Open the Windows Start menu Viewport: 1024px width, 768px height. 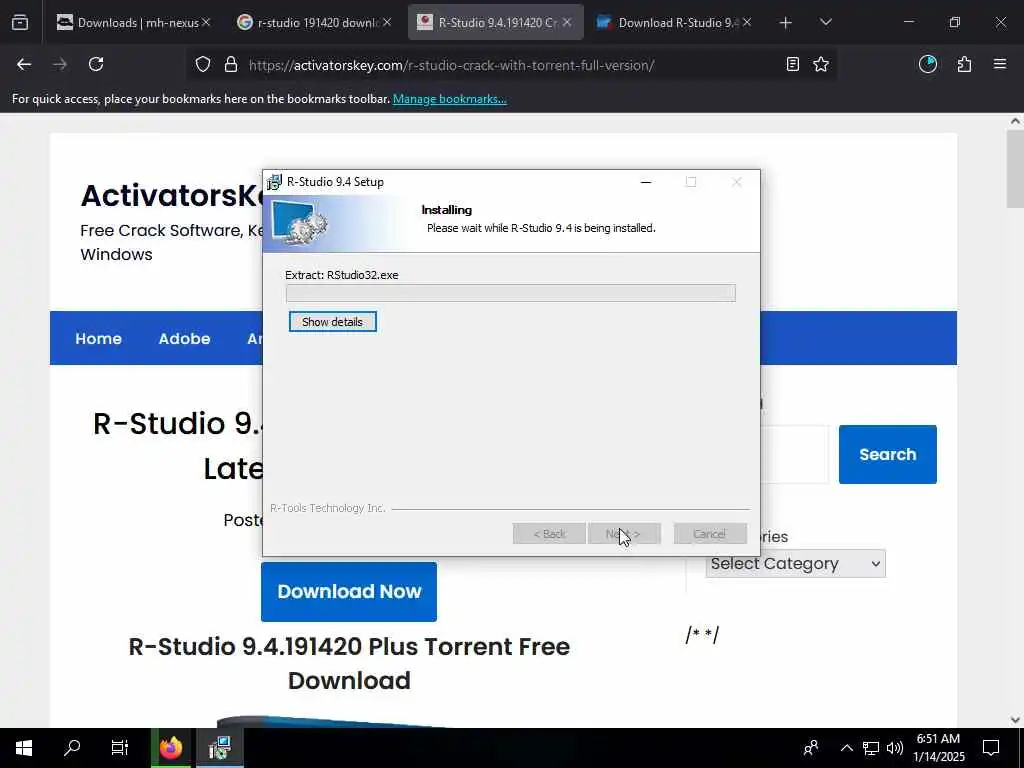pyautogui.click(x=24, y=748)
